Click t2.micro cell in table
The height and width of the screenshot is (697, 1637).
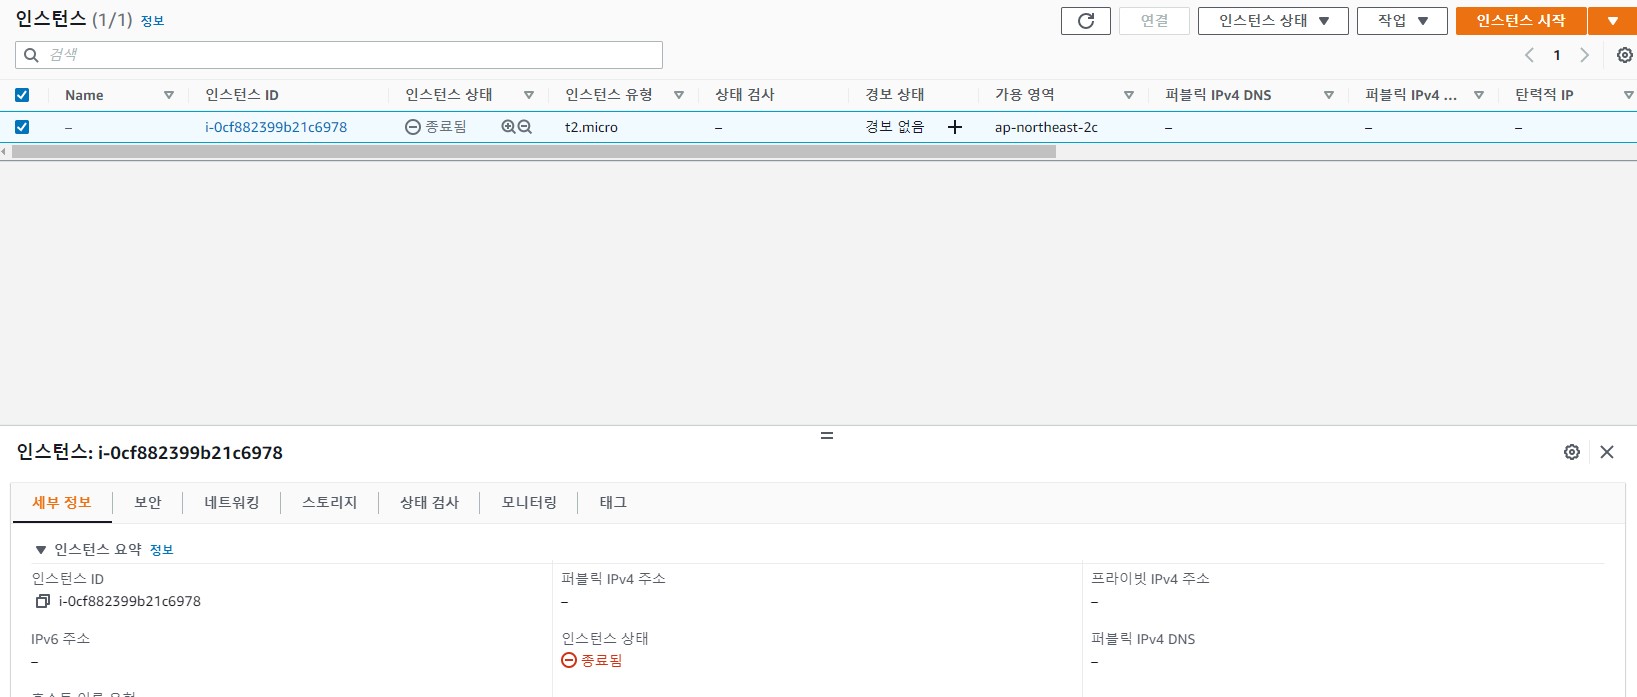click(x=591, y=127)
